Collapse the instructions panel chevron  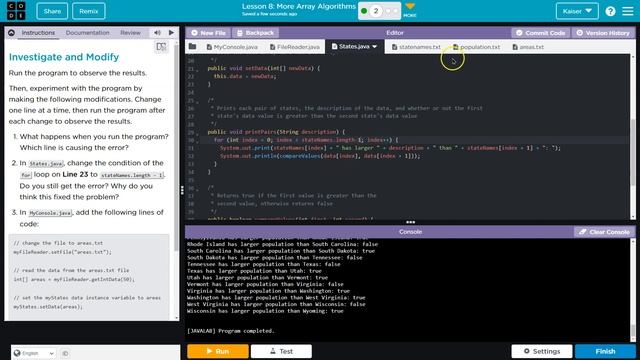11,33
